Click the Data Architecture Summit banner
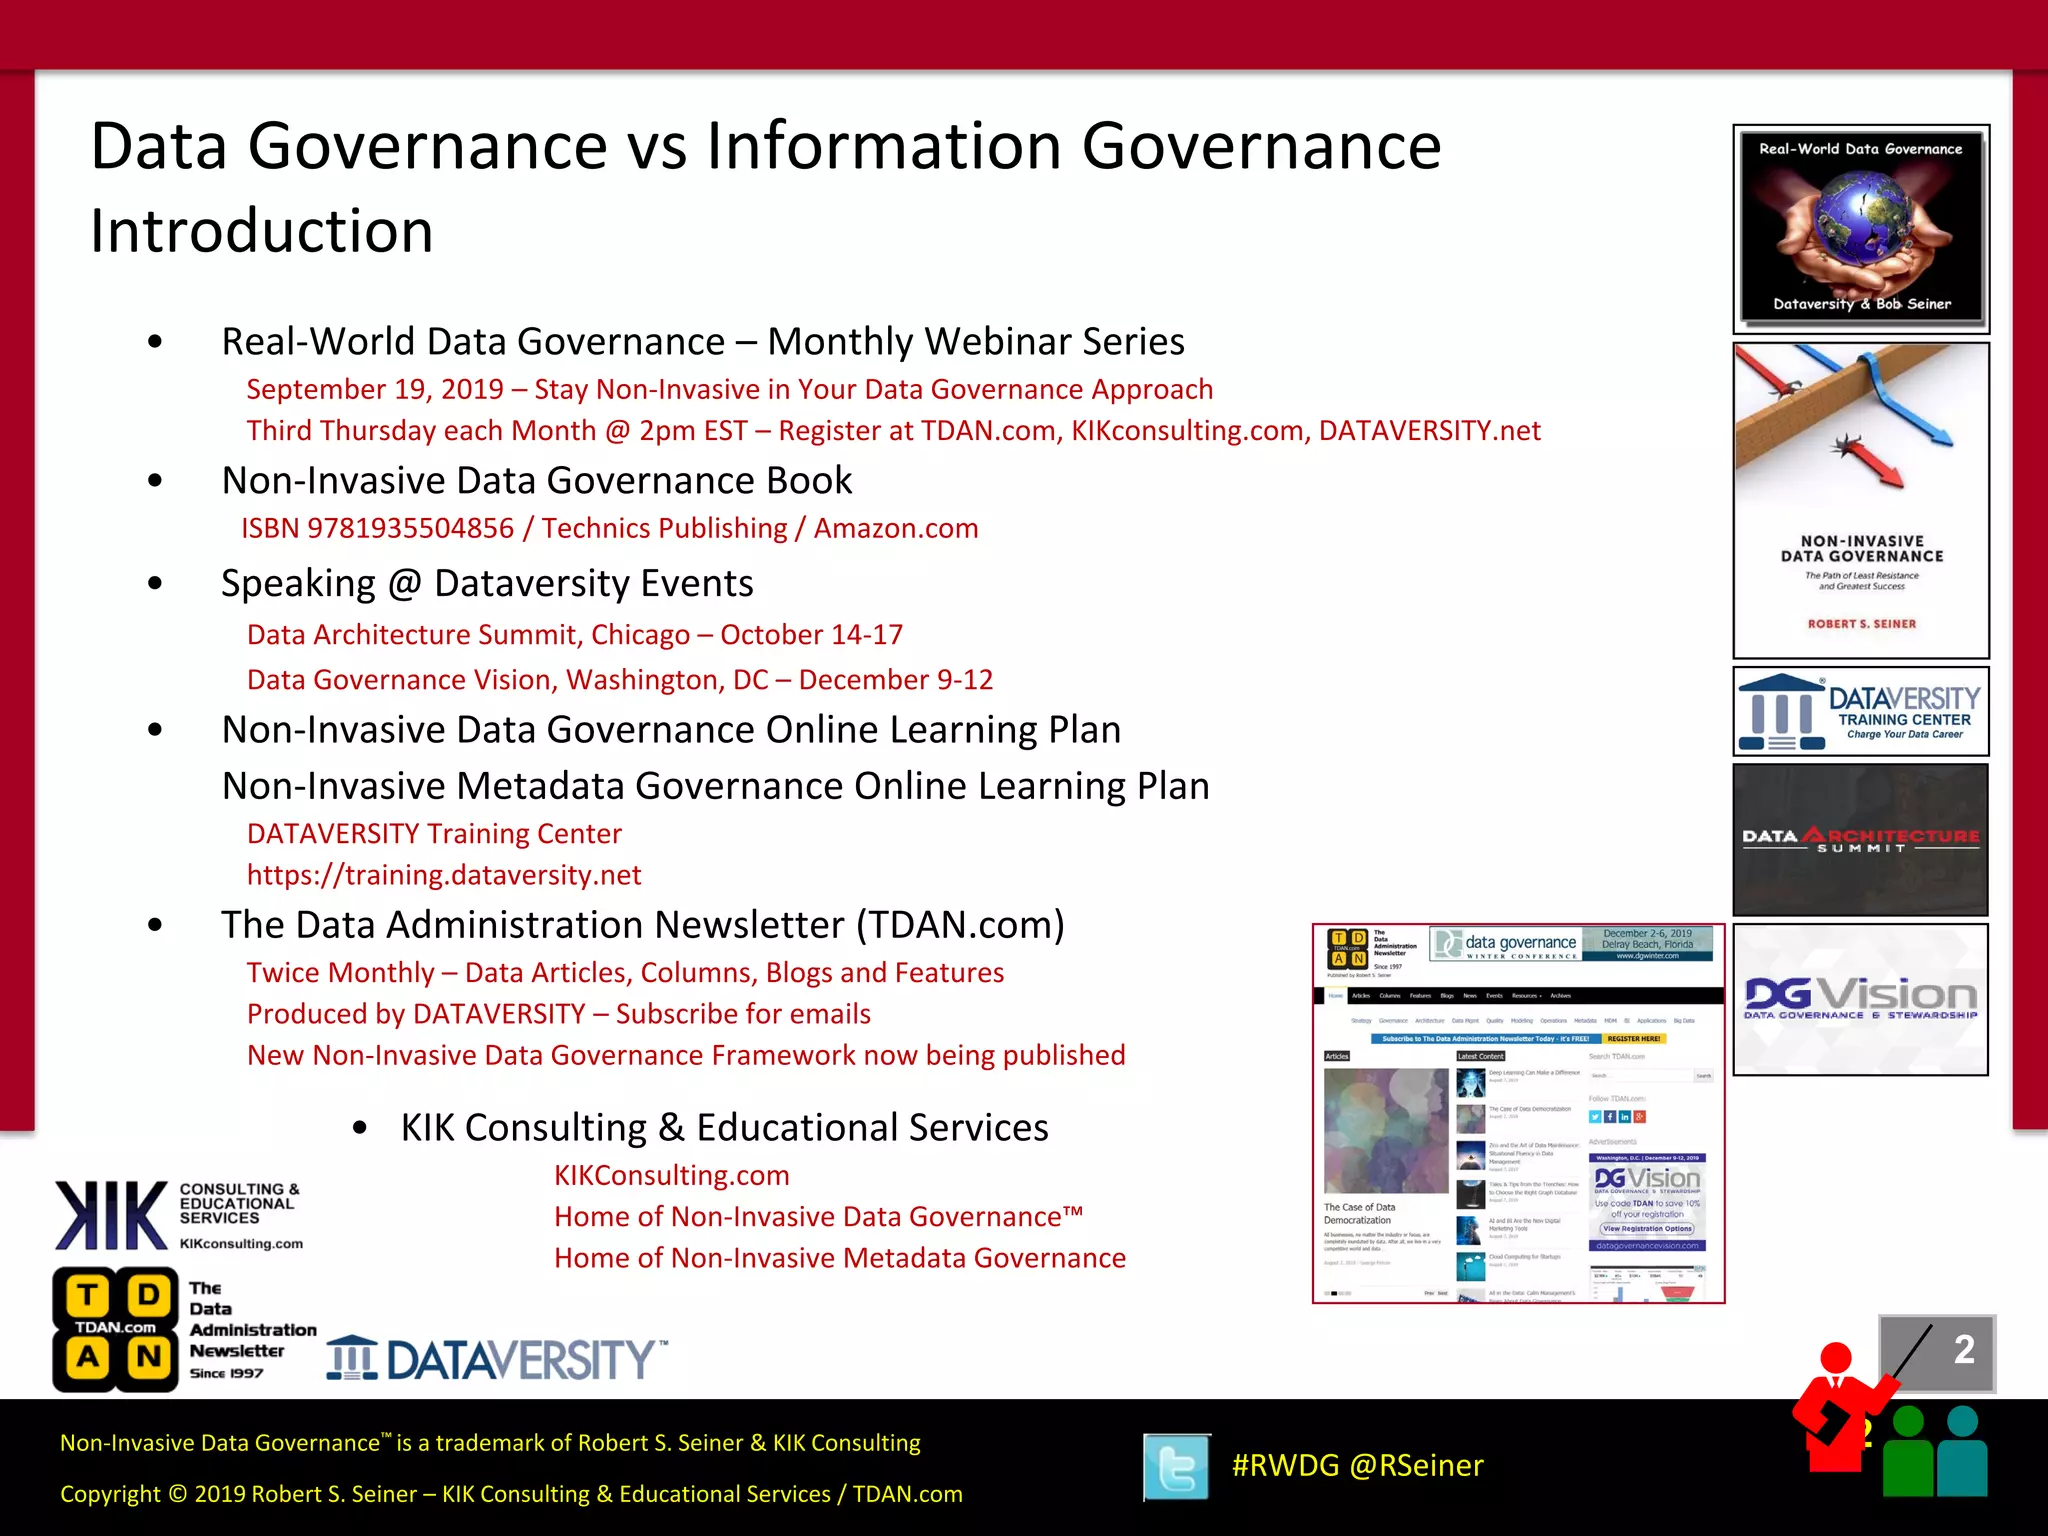The height and width of the screenshot is (1536, 2048). point(1861,840)
